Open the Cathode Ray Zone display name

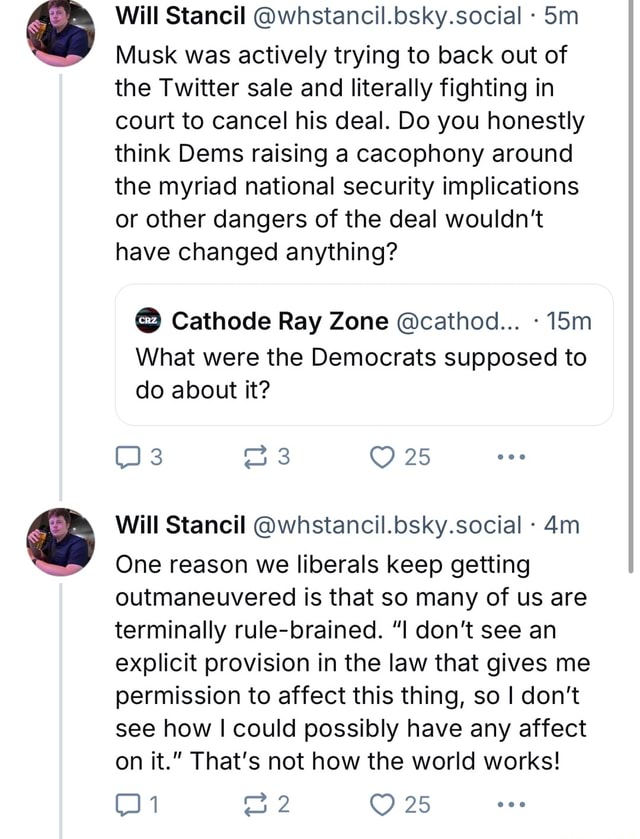pyautogui.click(x=280, y=321)
